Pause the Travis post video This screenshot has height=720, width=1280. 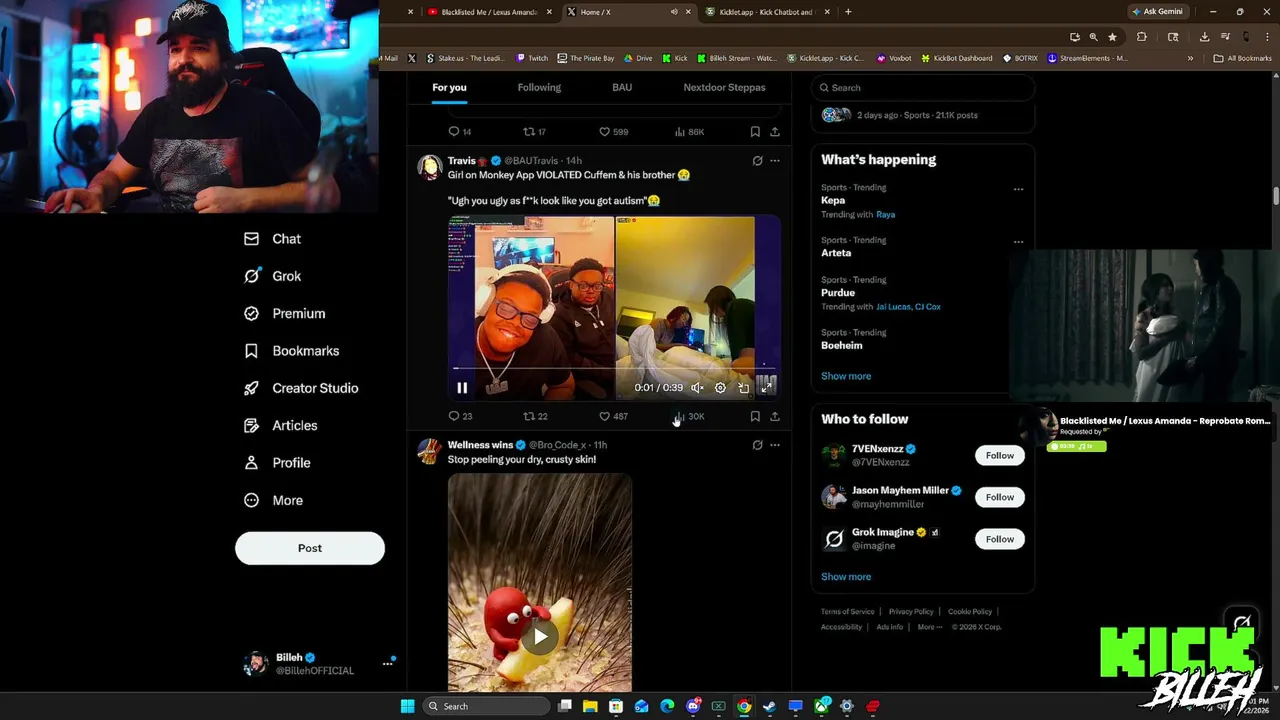click(x=462, y=387)
